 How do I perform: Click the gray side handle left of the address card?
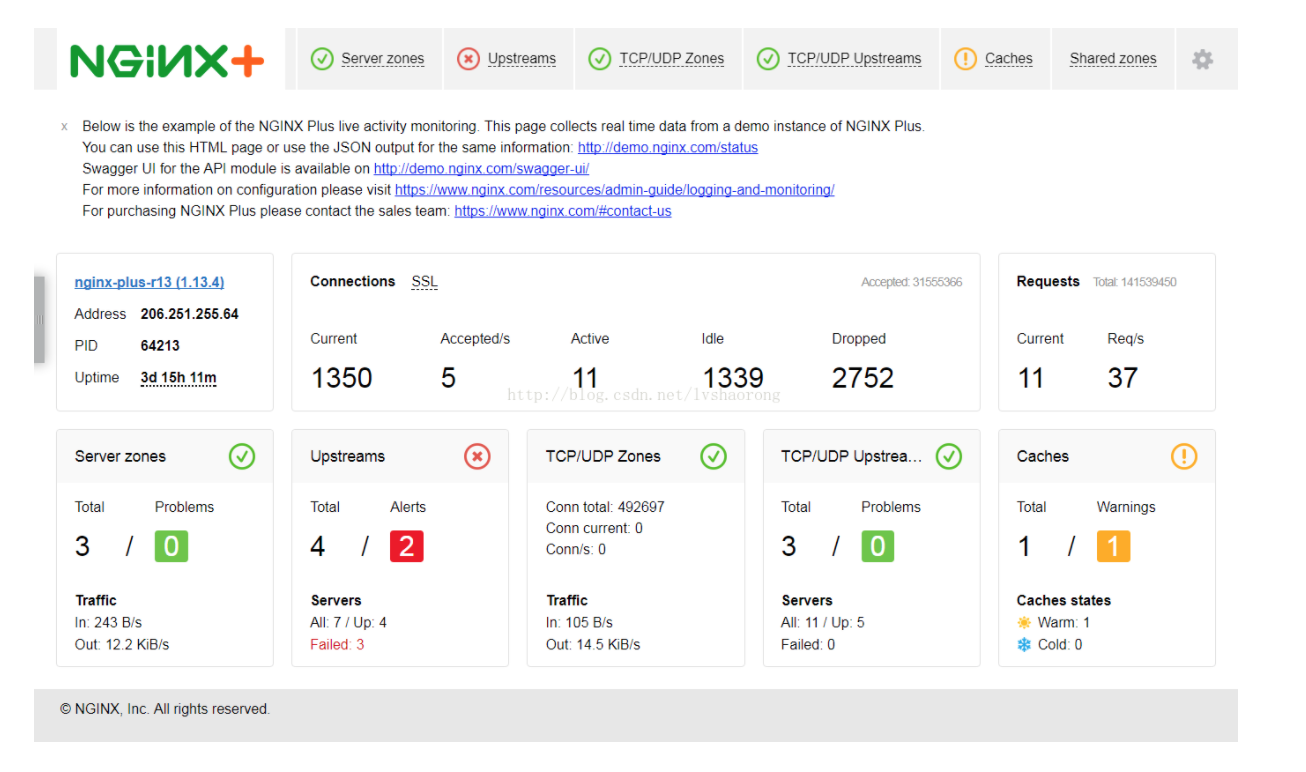click(39, 319)
